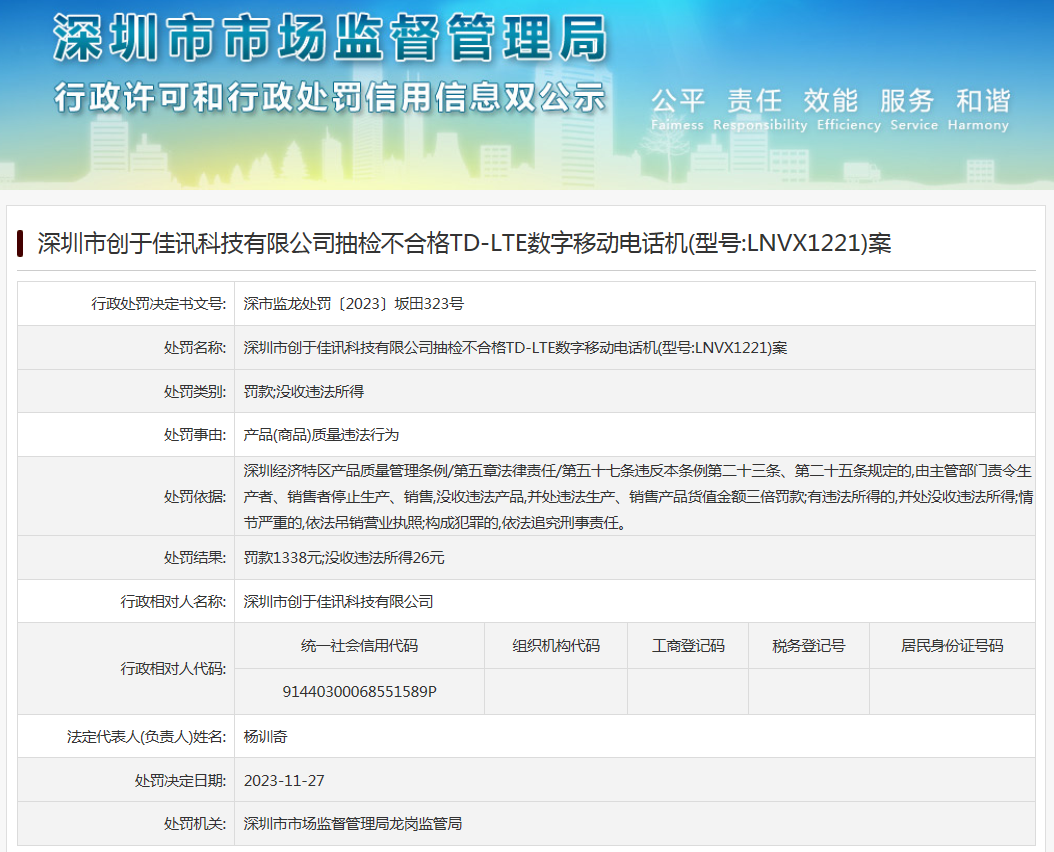1054x852 pixels.
Task: Click the 服务 Service slogan text
Action: coord(914,110)
